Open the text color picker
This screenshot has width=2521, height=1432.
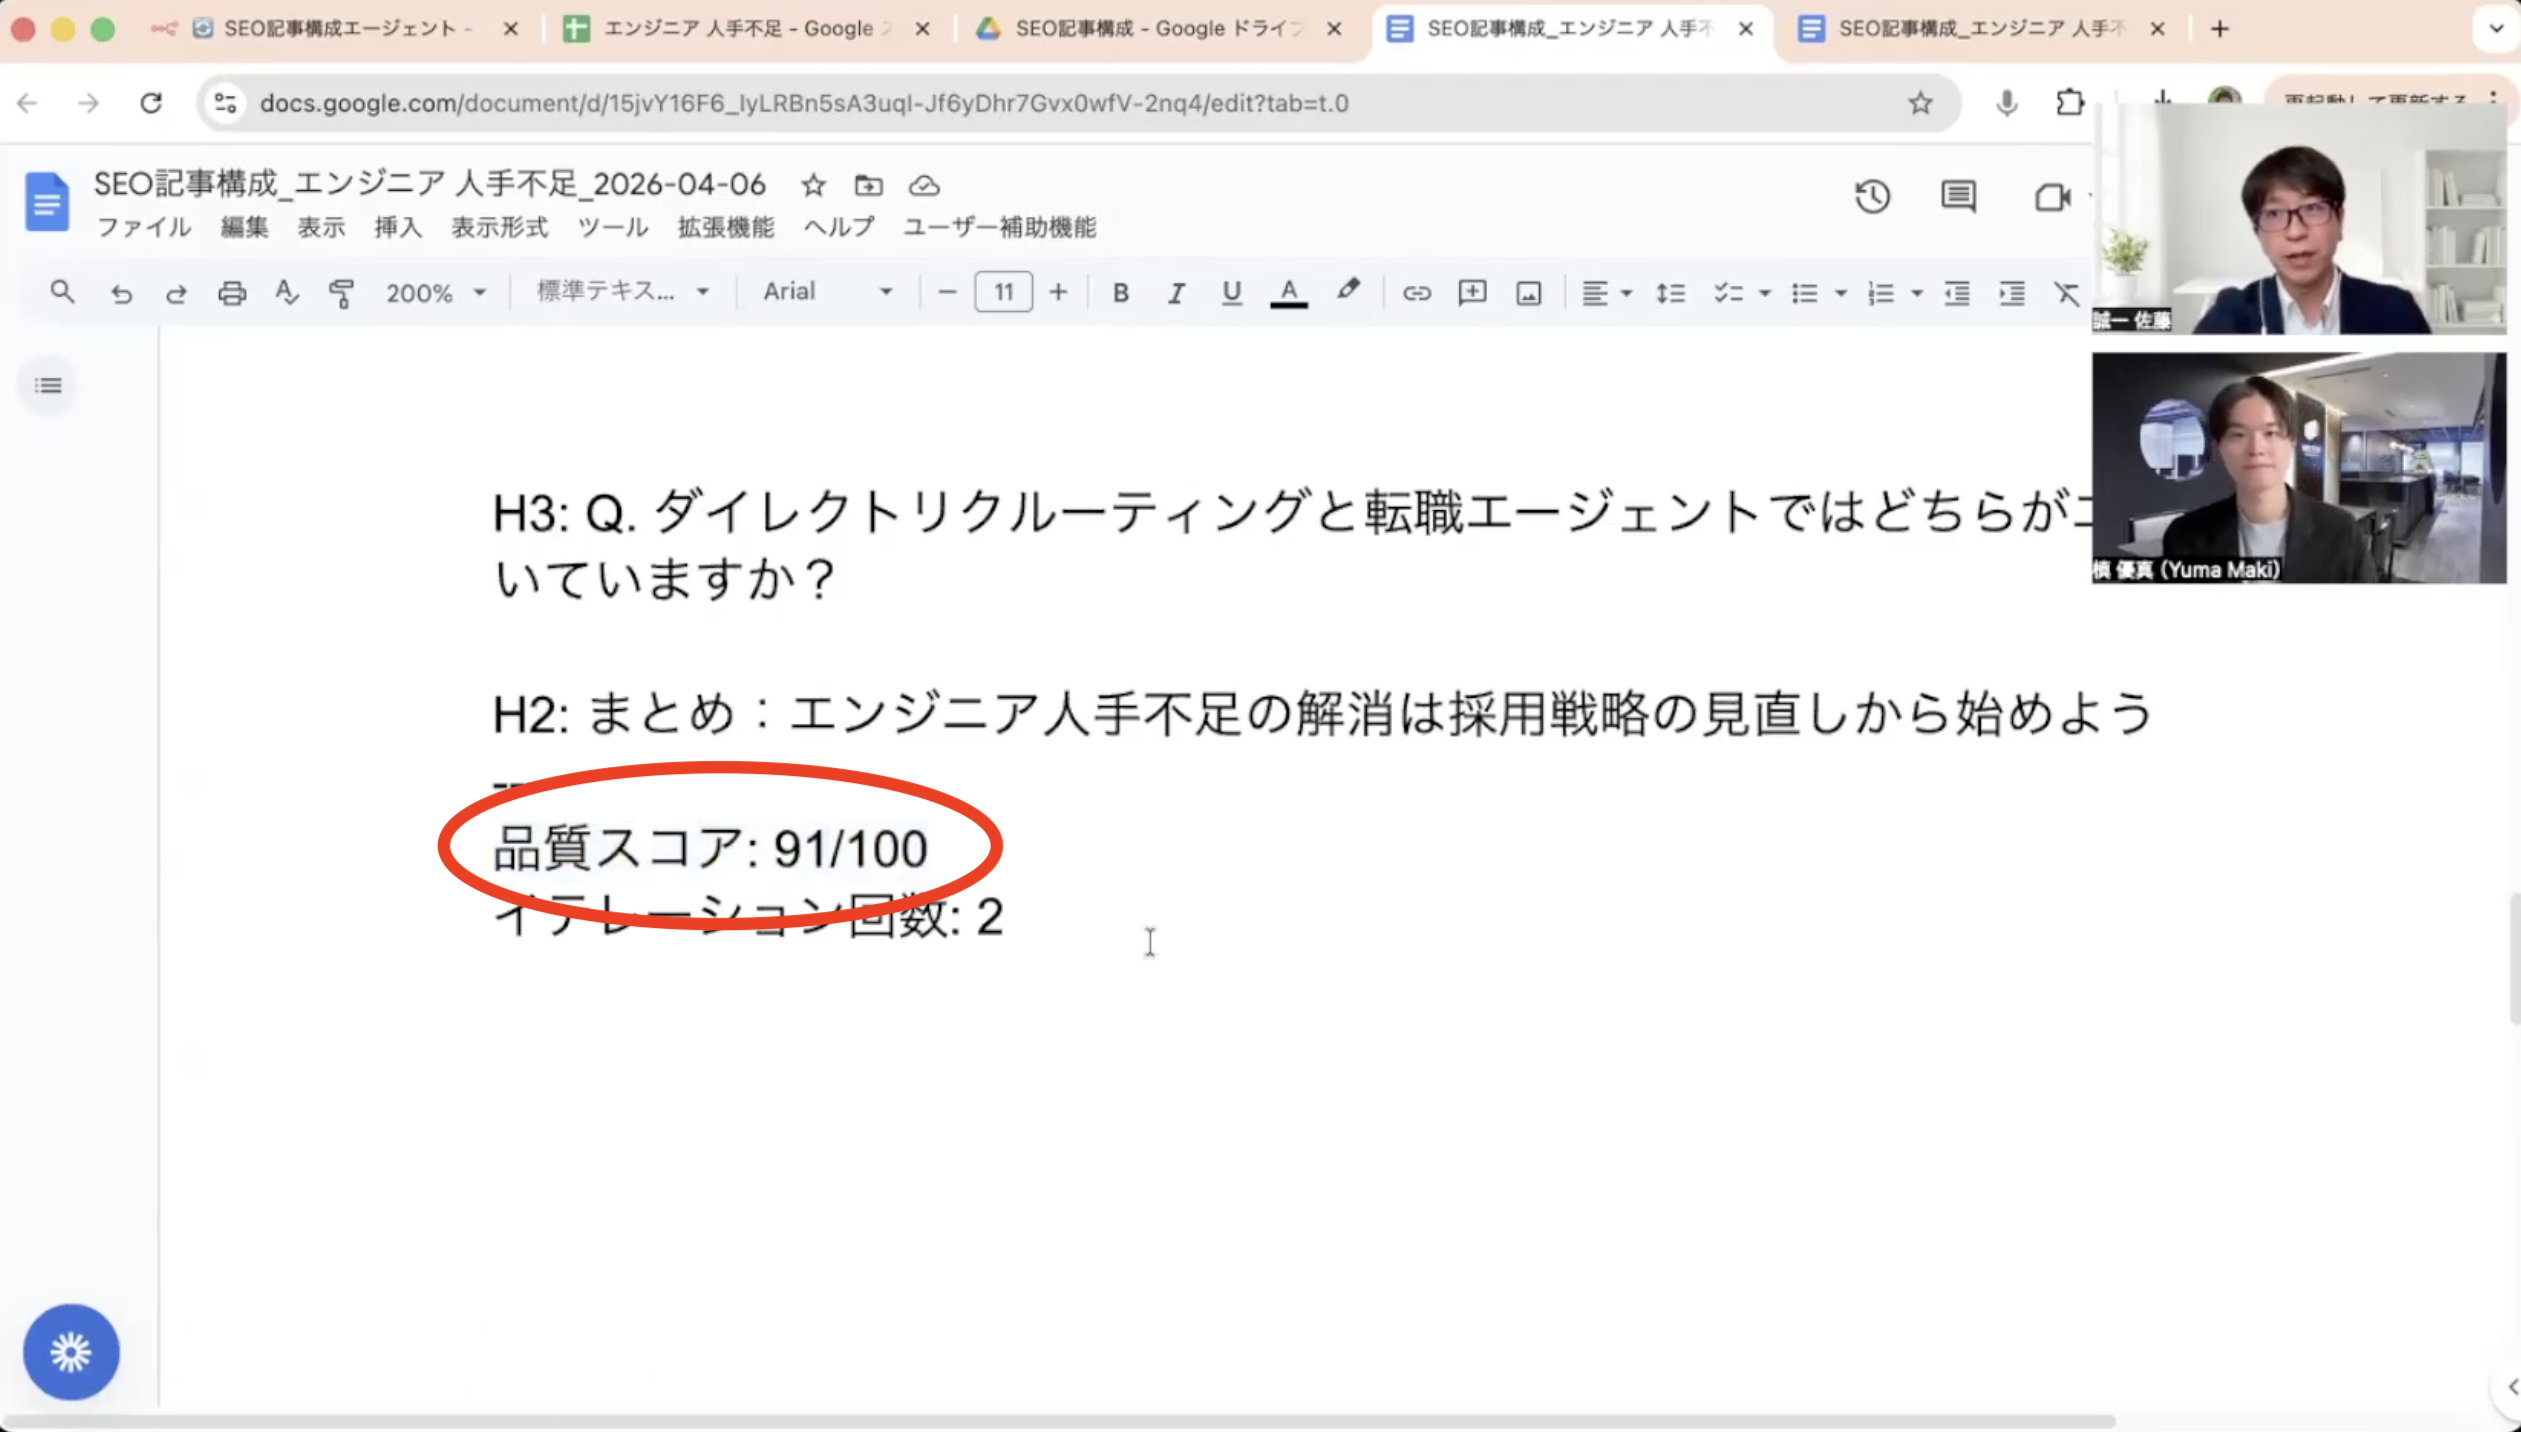click(x=1289, y=293)
